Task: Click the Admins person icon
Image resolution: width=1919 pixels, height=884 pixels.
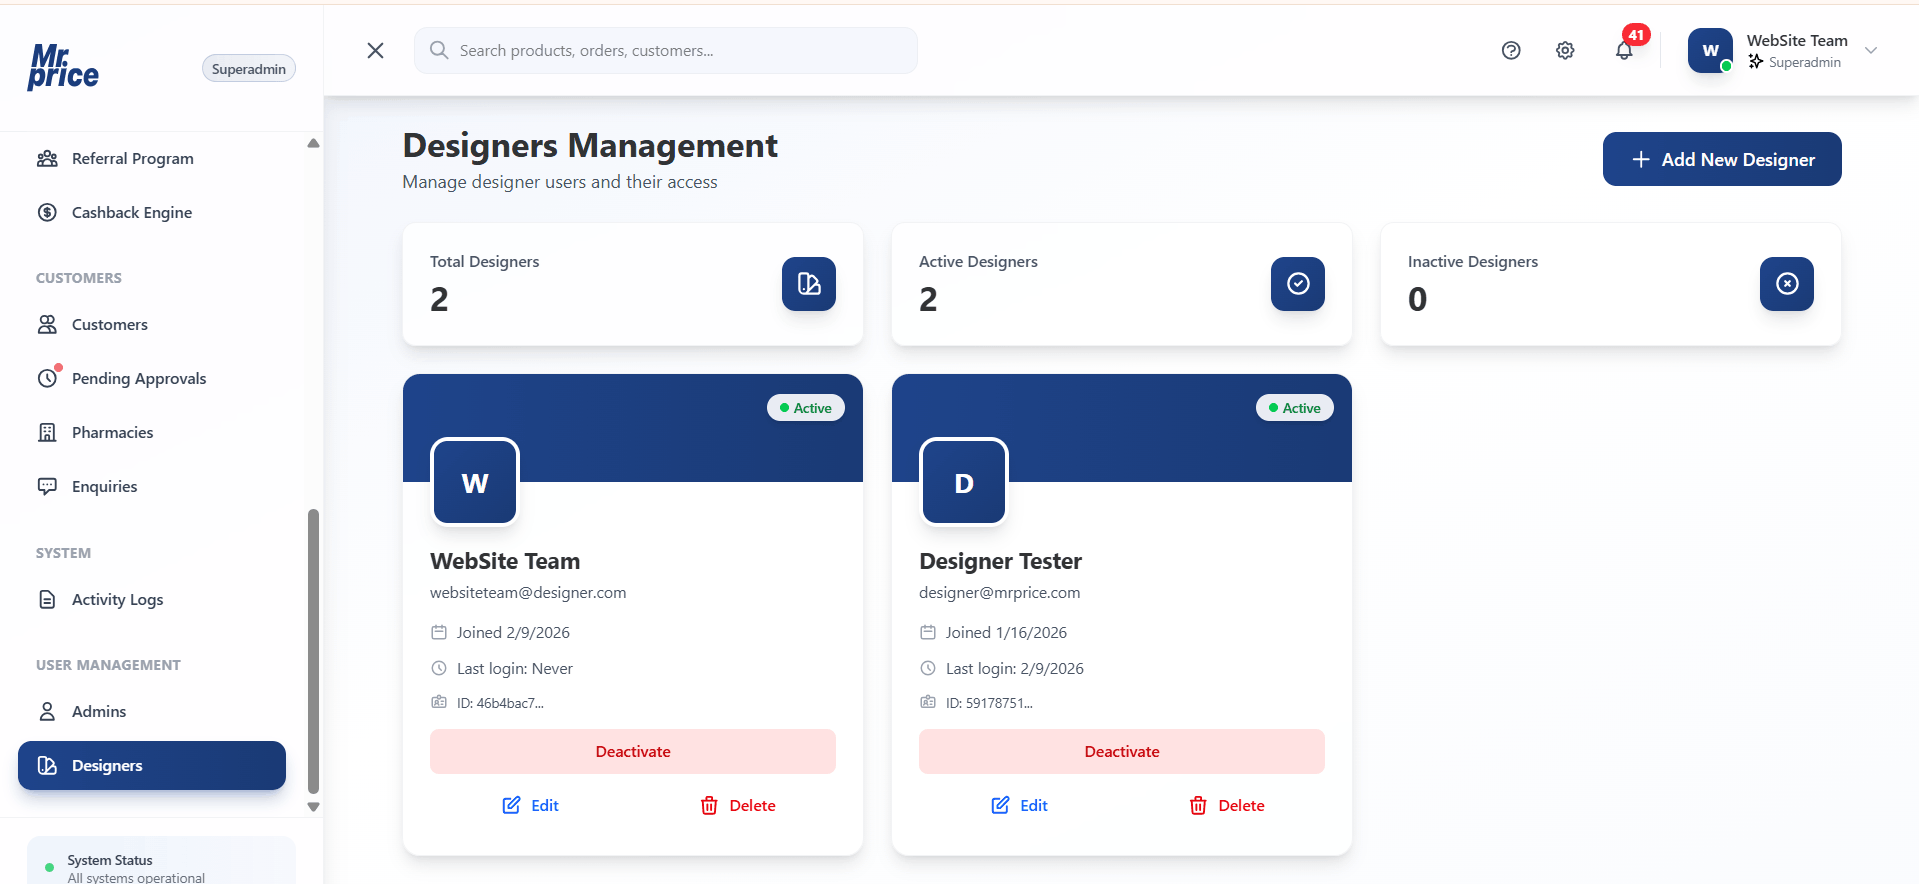Action: click(47, 711)
